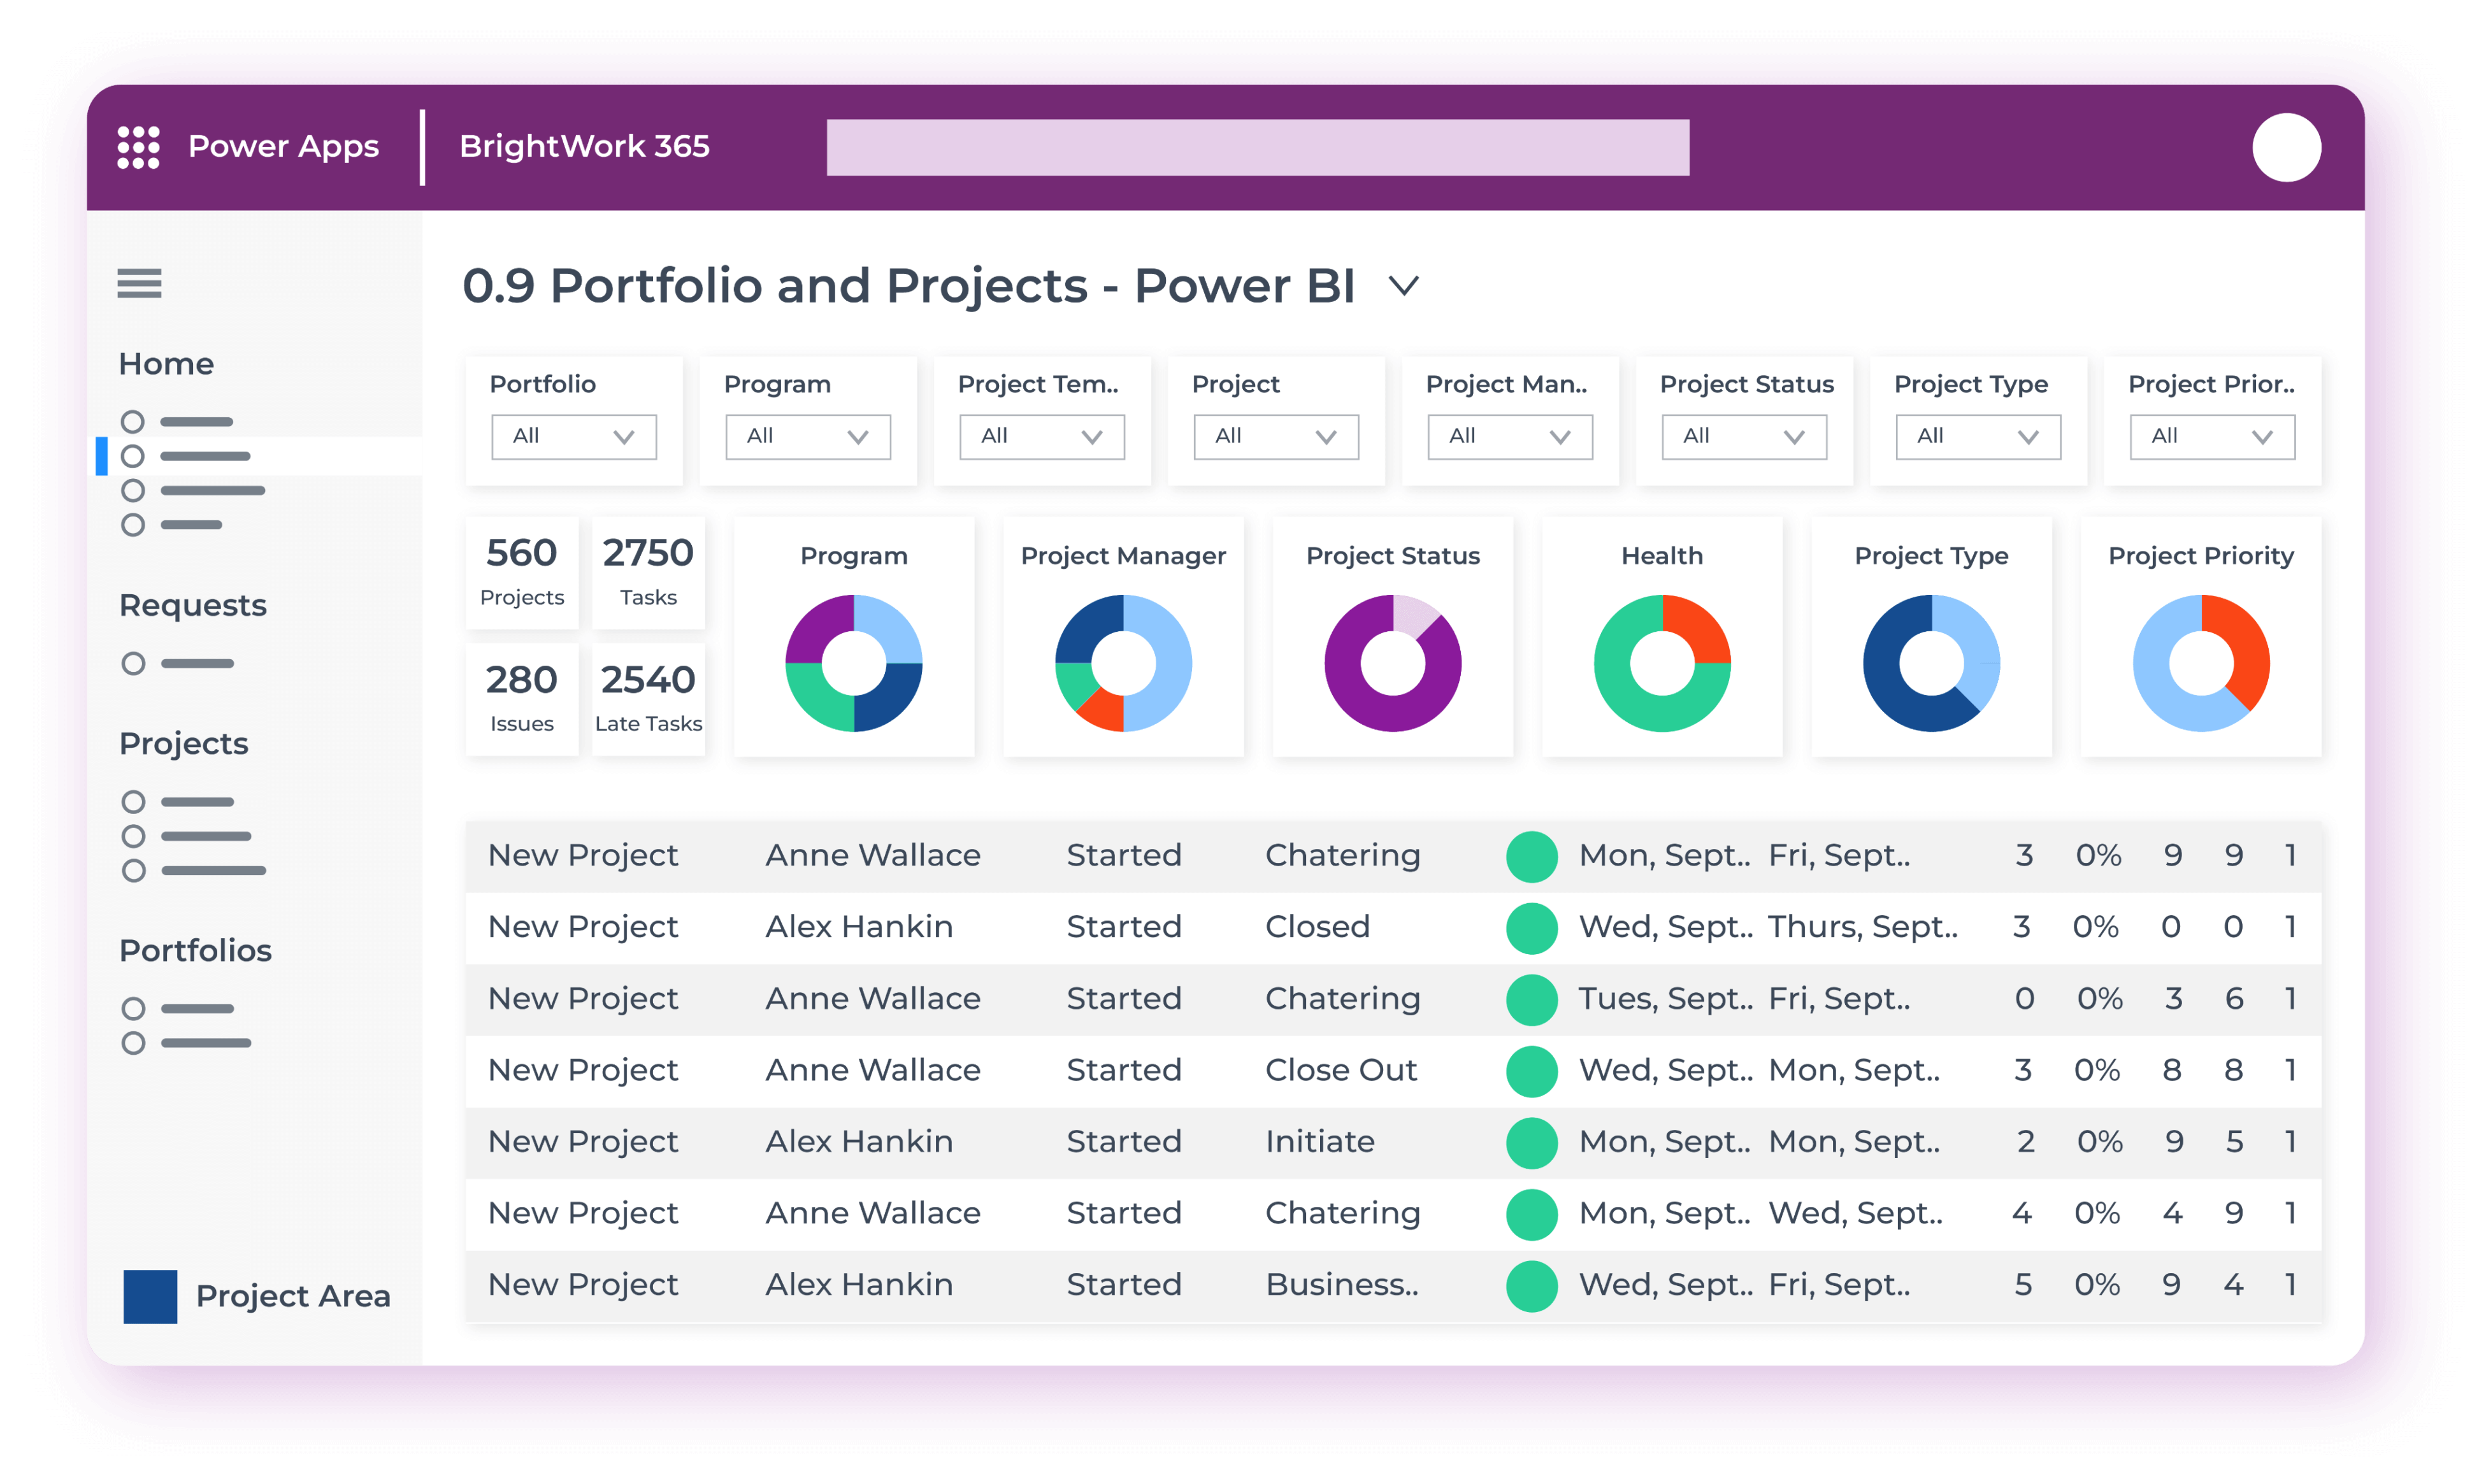2486x1484 pixels.
Task: Click the Project Manager donut chart
Action: 1123,663
